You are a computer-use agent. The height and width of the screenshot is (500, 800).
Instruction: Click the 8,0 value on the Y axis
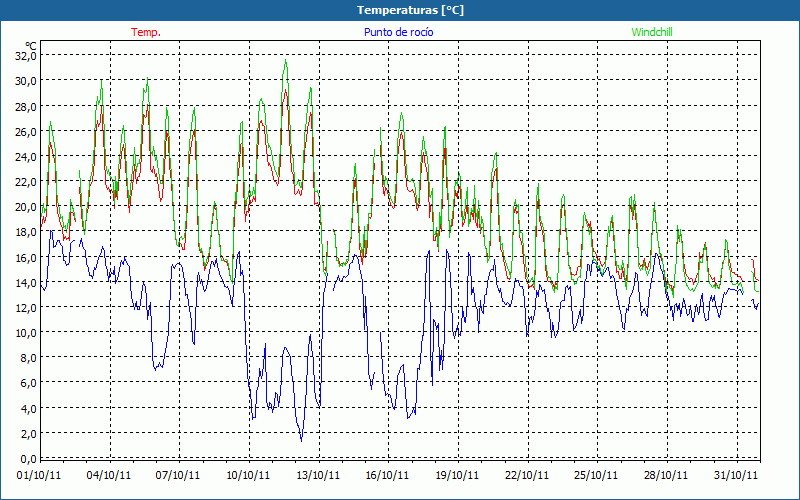(28, 358)
